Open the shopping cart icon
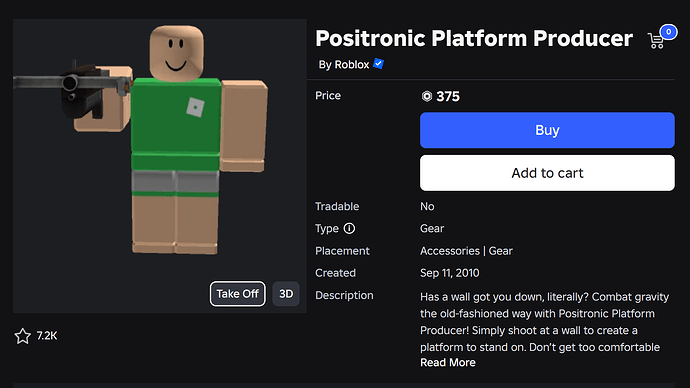 pyautogui.click(x=656, y=40)
